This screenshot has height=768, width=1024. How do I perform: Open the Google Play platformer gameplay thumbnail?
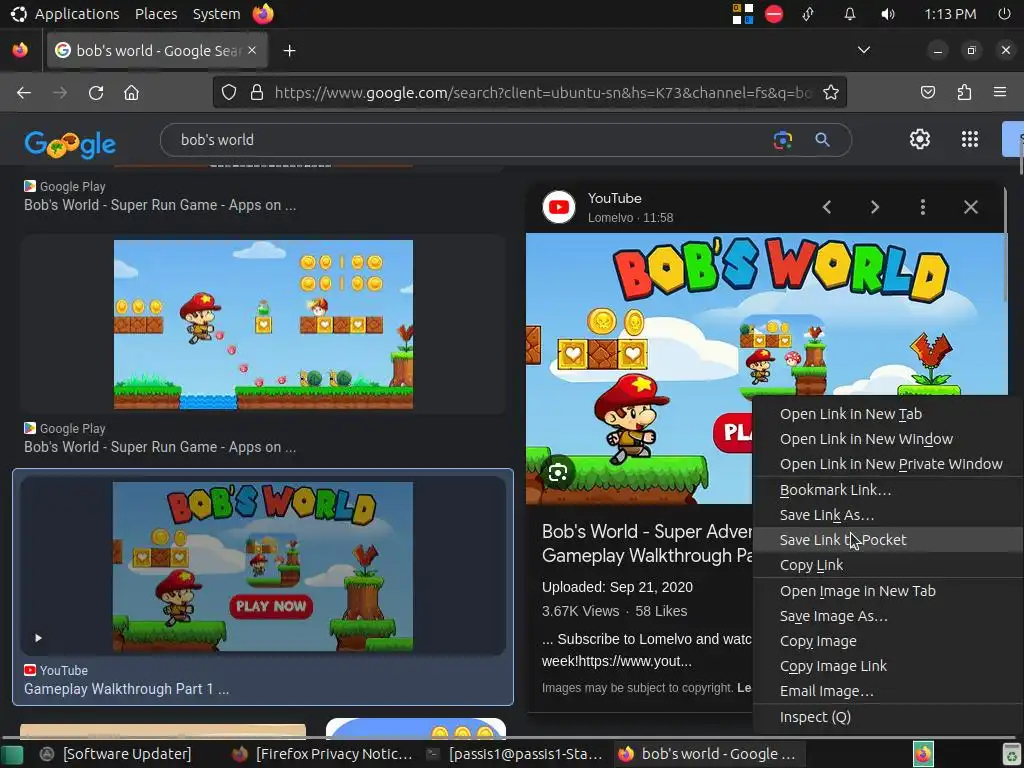[263, 325]
